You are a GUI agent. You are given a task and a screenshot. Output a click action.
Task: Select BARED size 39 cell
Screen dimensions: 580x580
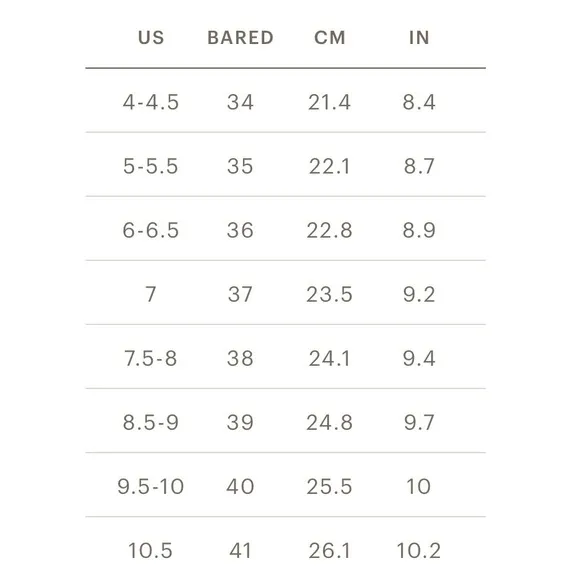point(240,422)
